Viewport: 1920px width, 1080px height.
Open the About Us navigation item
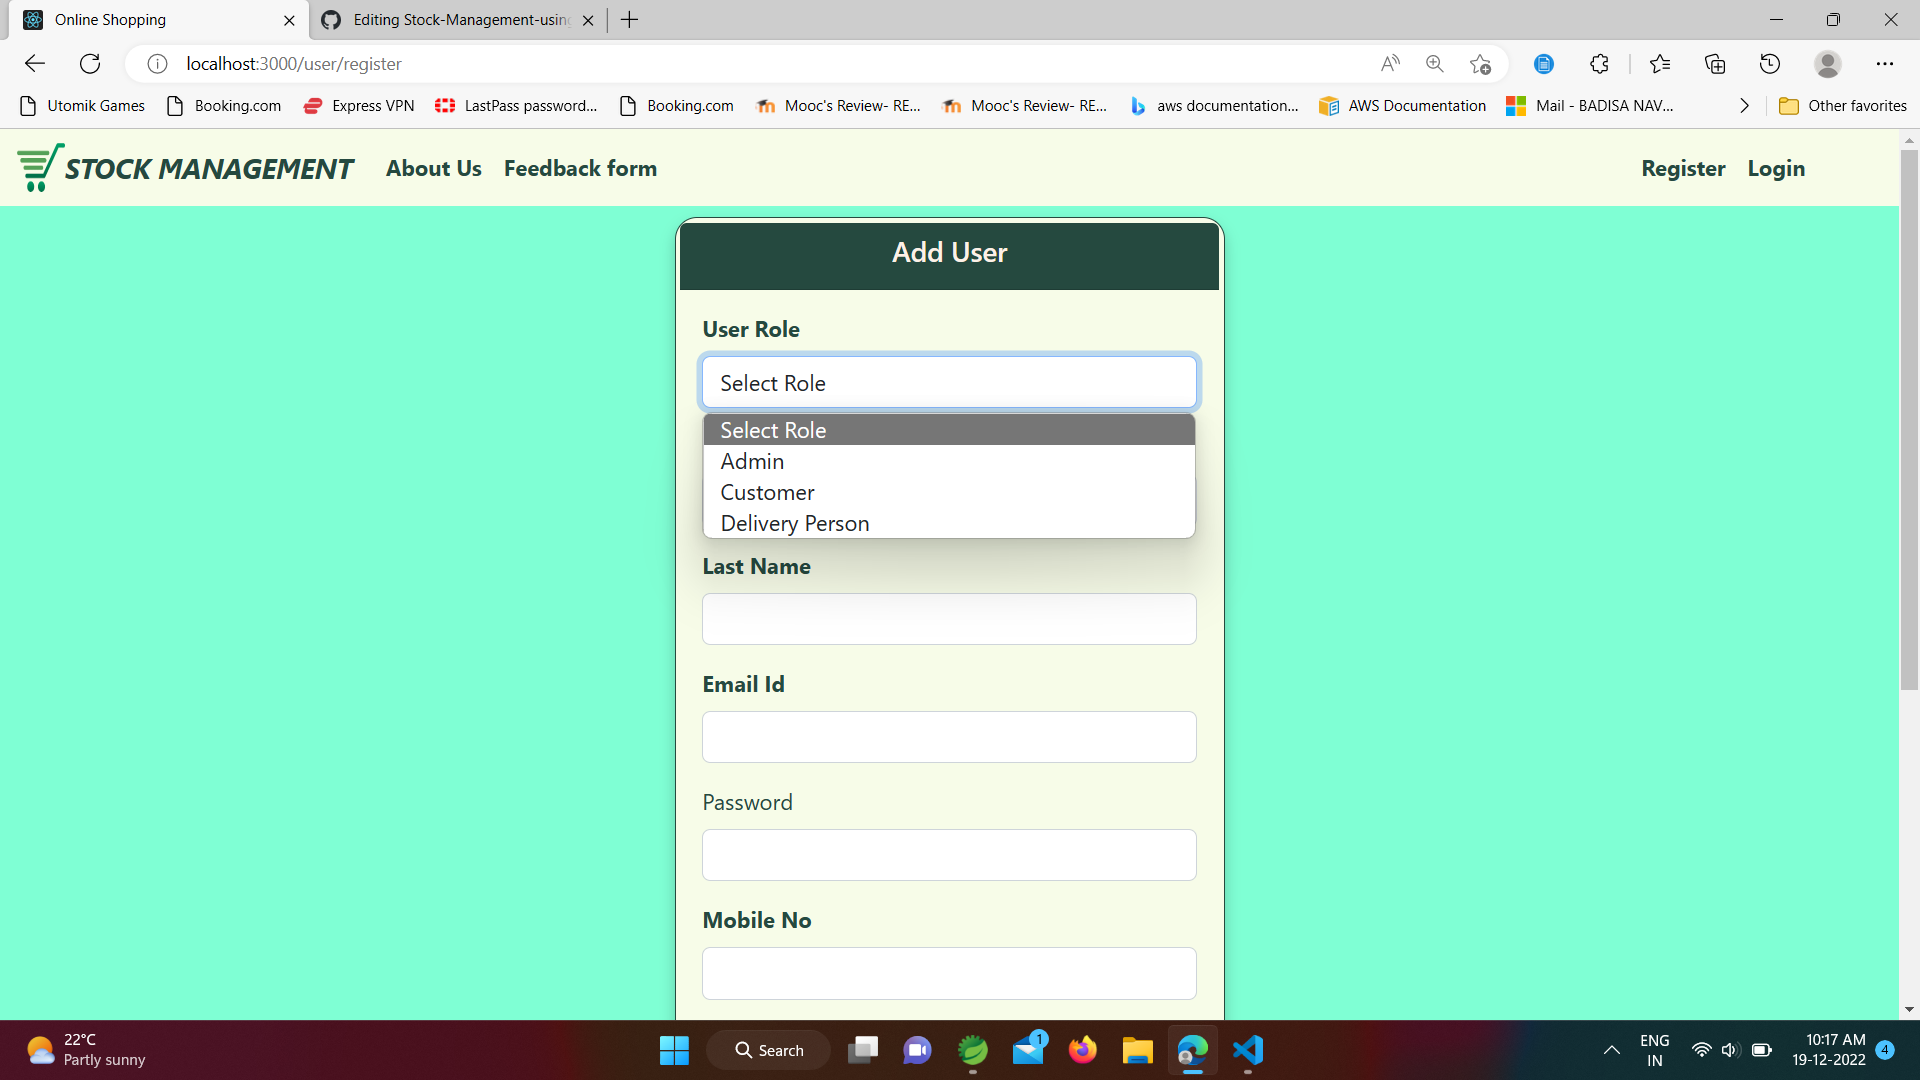pyautogui.click(x=433, y=168)
